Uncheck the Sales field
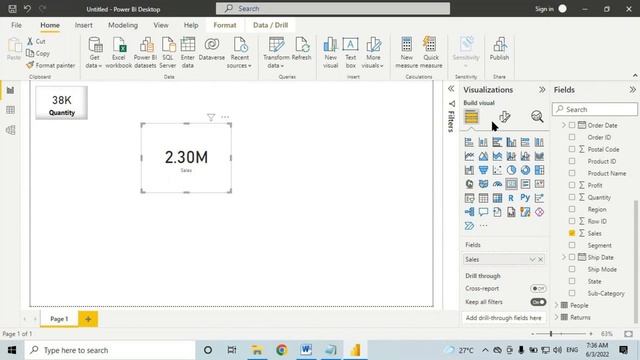640x360 pixels. [x=572, y=233]
